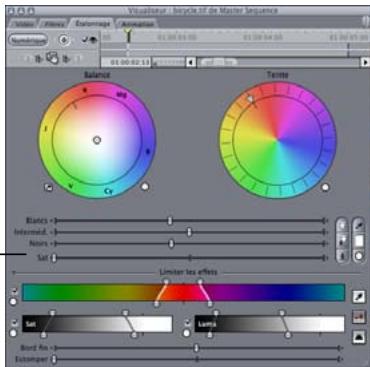Click the Luma range top left handle
Image resolution: width=370 pixels, height=367 pixels.
coord(216,313)
